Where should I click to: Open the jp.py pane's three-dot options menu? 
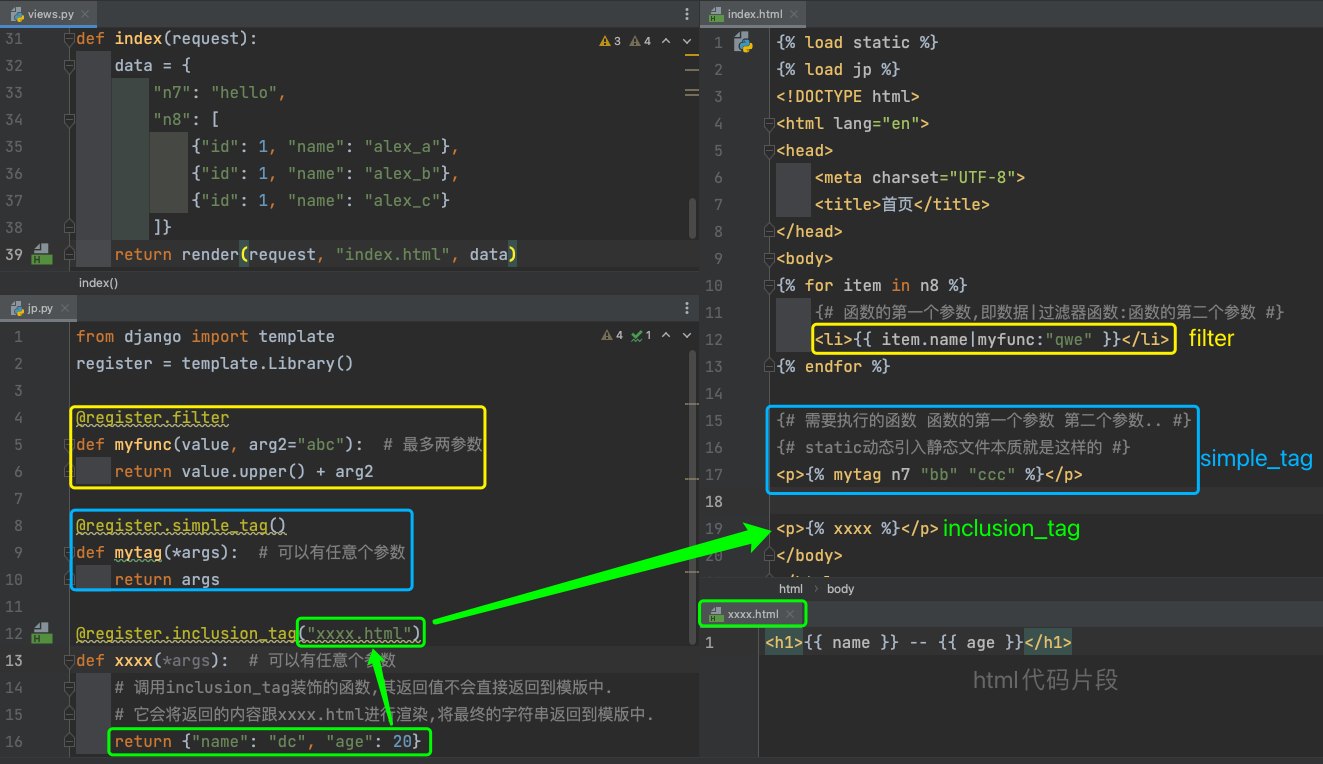687,308
